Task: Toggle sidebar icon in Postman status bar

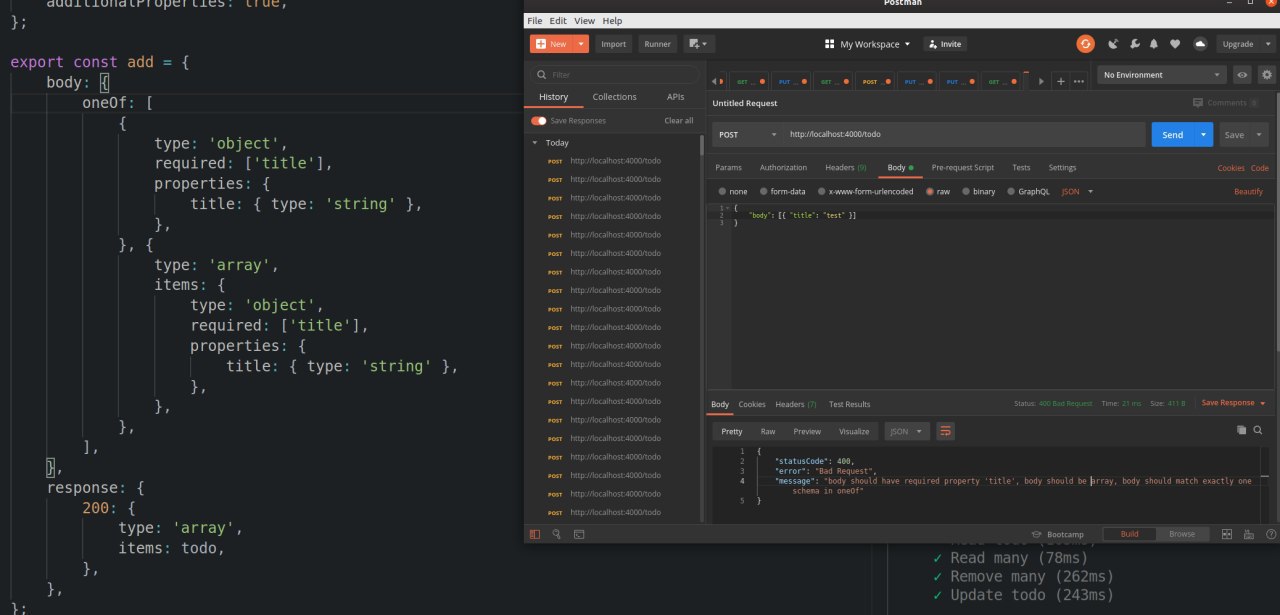Action: [535, 534]
